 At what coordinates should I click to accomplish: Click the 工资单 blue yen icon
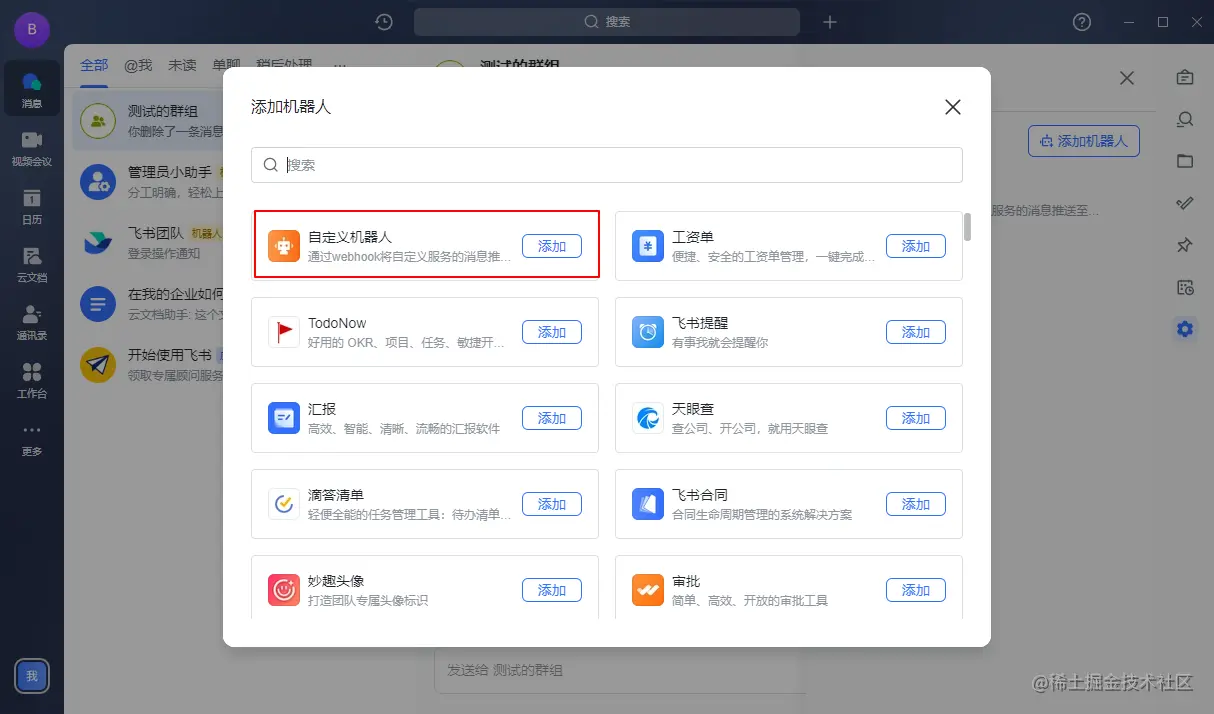click(648, 246)
